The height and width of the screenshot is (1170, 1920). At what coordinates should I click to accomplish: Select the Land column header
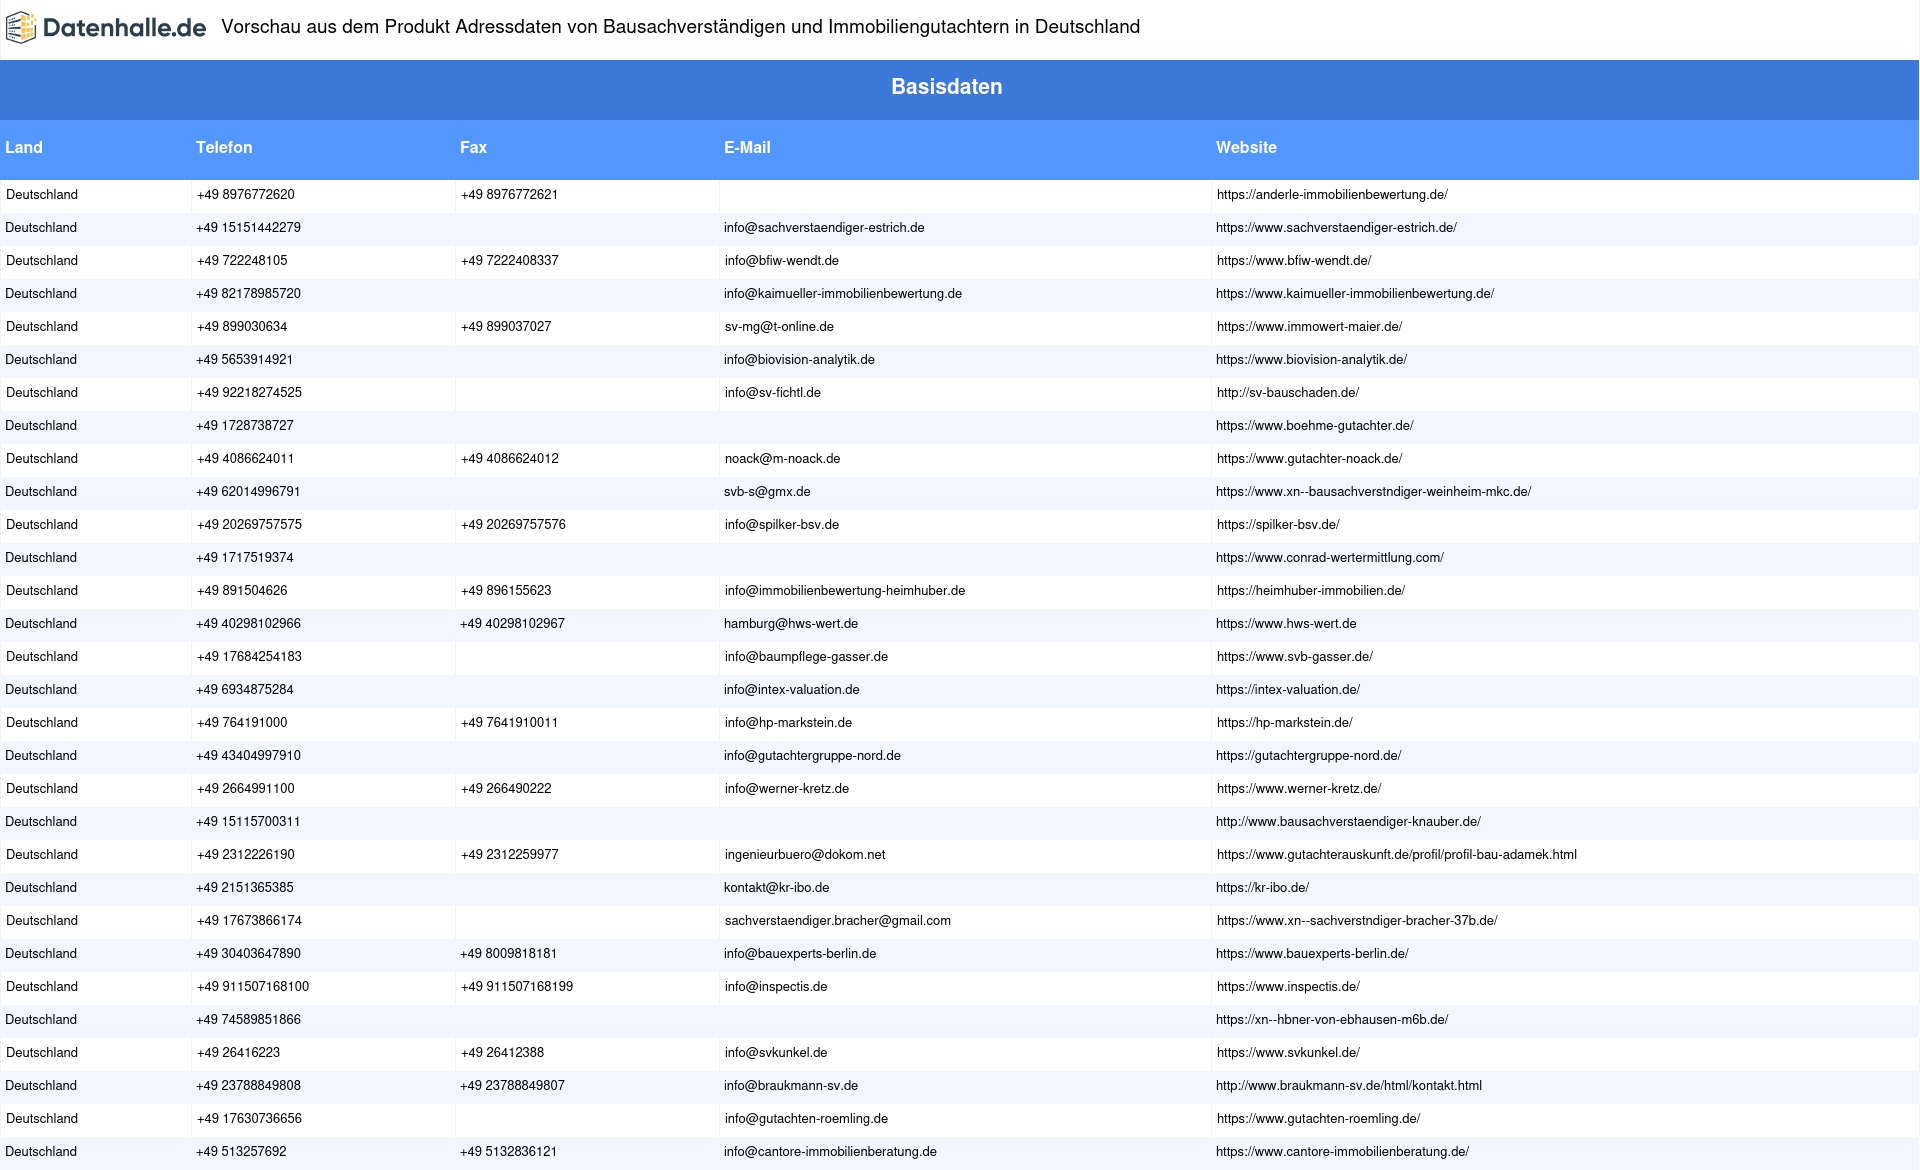coord(24,147)
